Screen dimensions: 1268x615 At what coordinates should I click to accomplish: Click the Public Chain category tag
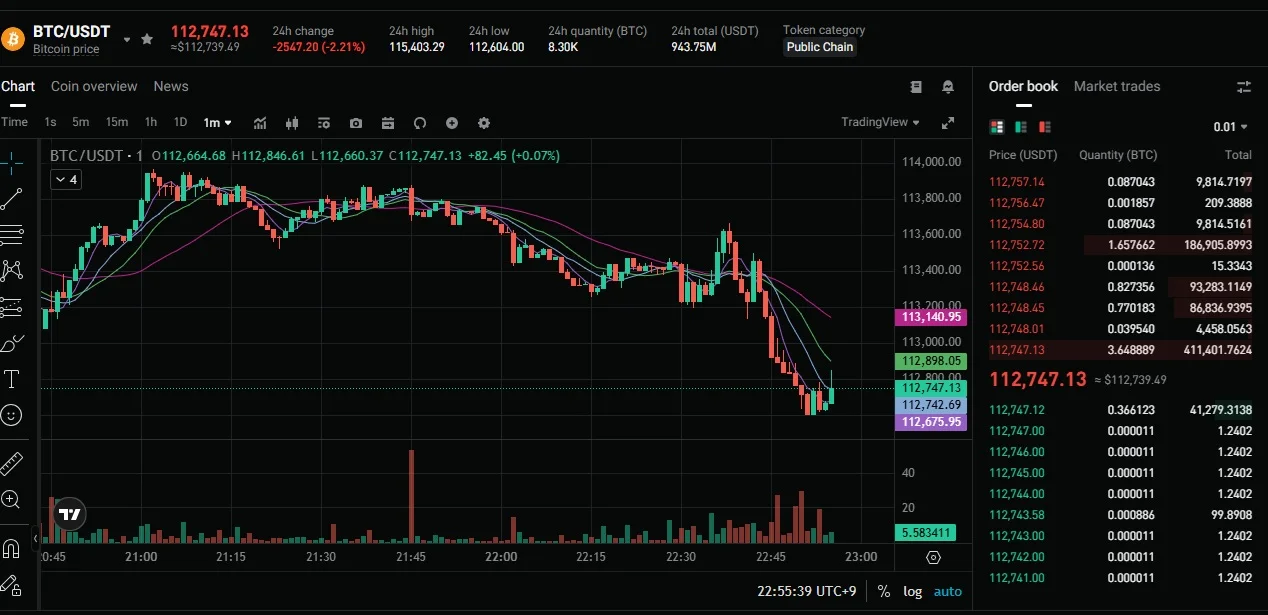(x=820, y=47)
